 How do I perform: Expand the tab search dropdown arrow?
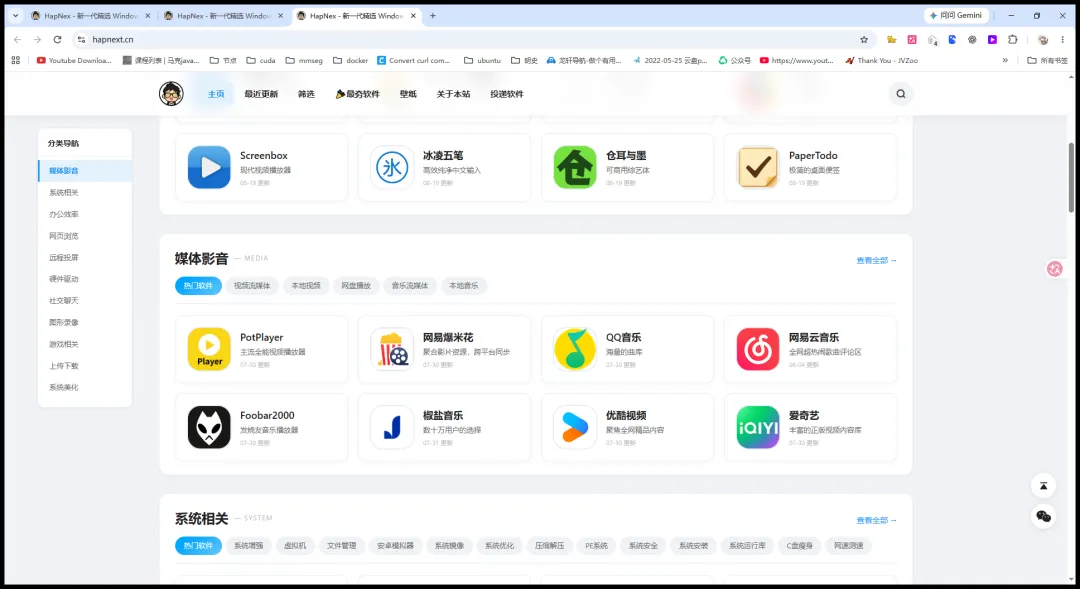tap(16, 16)
